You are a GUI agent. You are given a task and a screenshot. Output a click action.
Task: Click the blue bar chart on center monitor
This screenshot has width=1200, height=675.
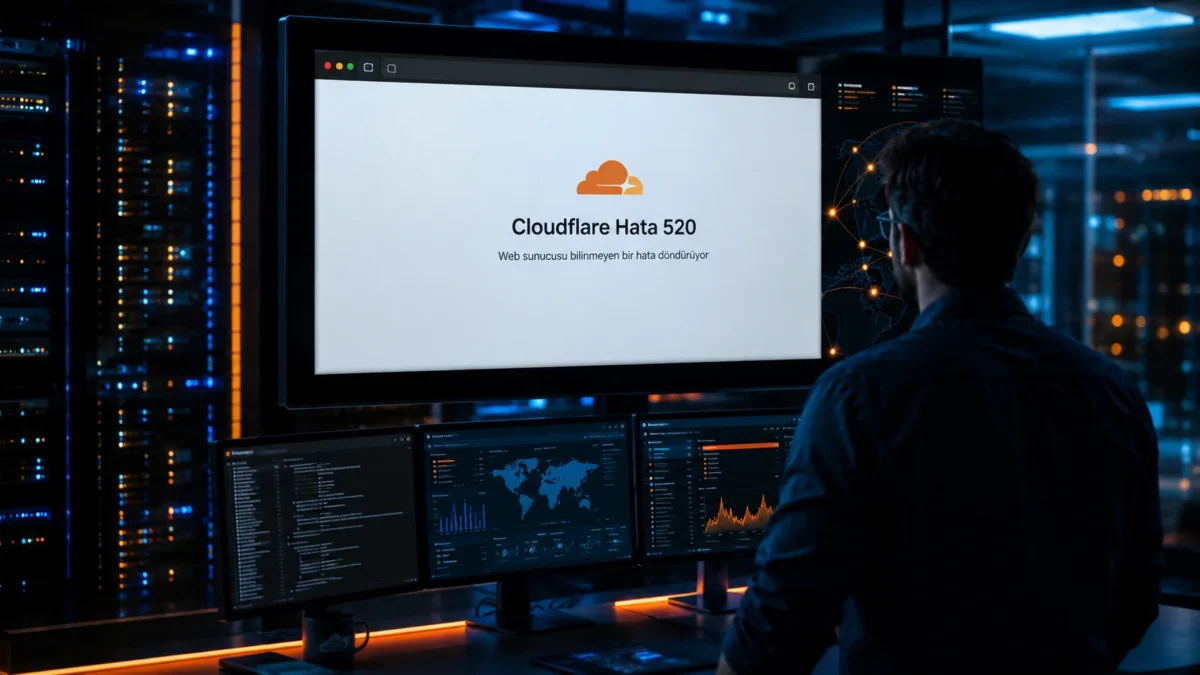click(461, 516)
